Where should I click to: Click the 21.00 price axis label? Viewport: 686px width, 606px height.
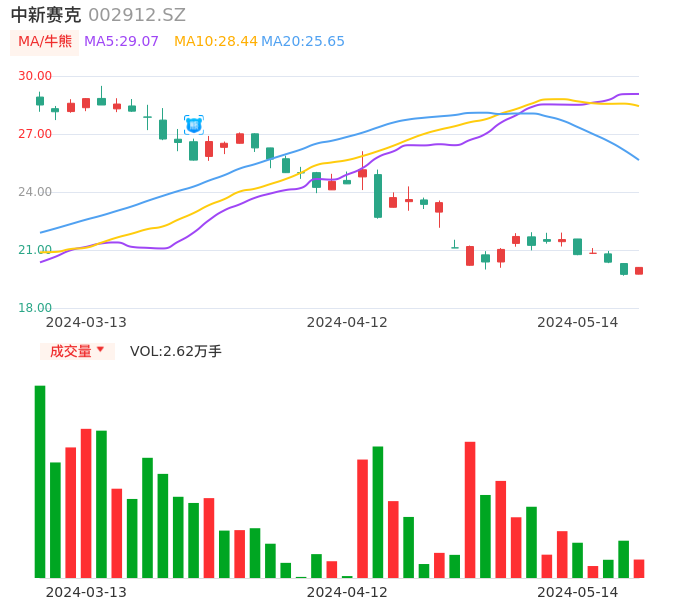tap(35, 250)
